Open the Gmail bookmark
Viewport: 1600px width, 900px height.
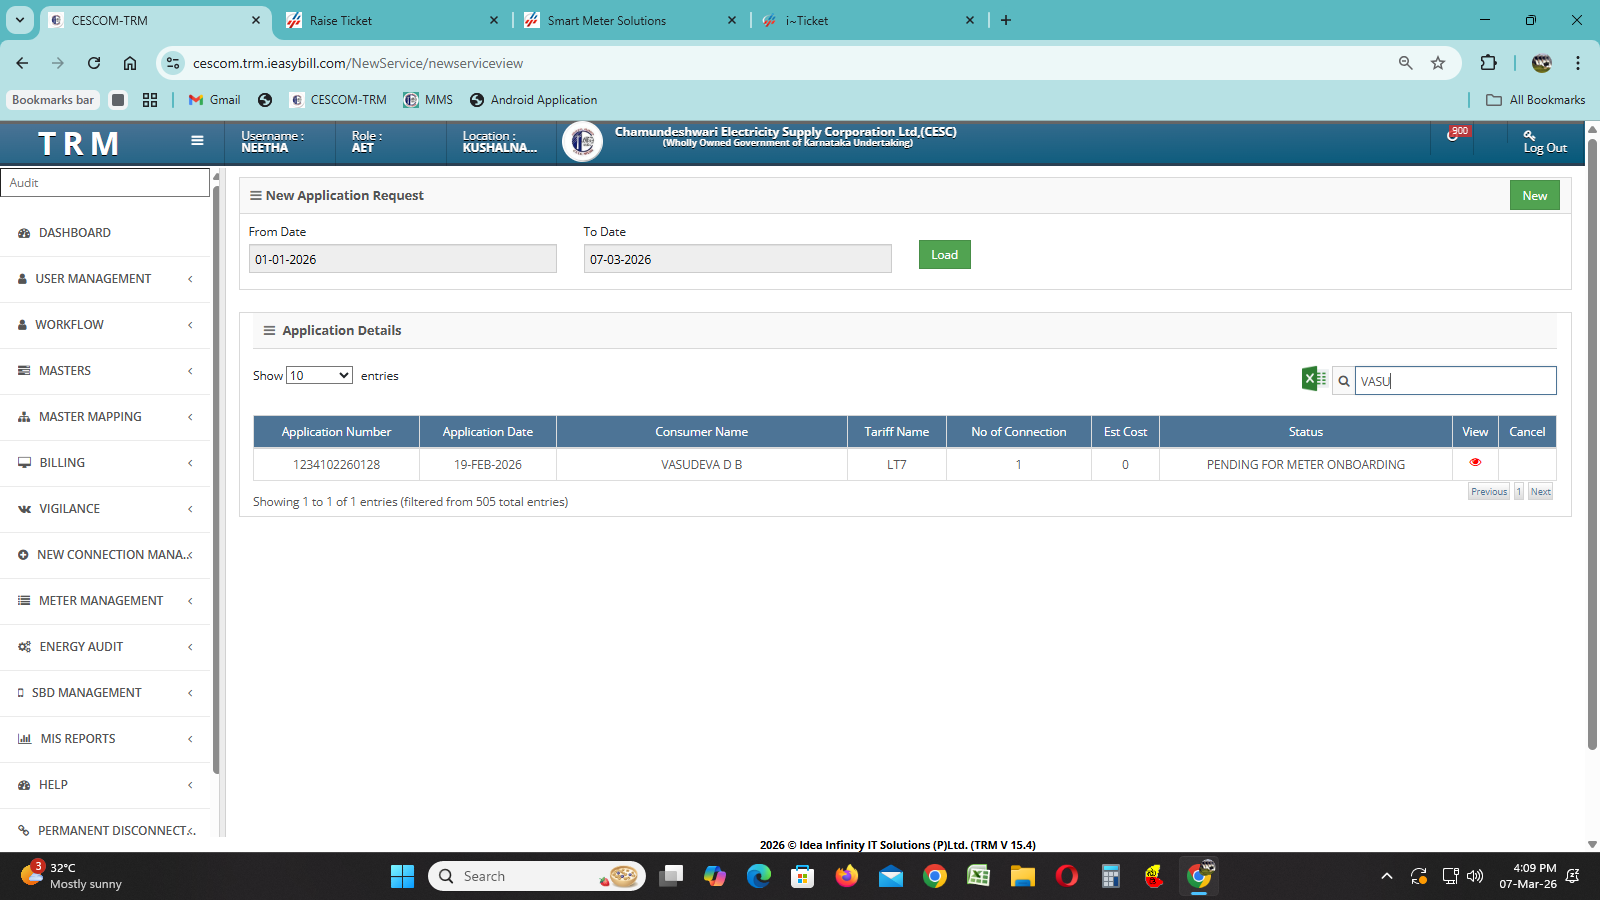click(214, 100)
